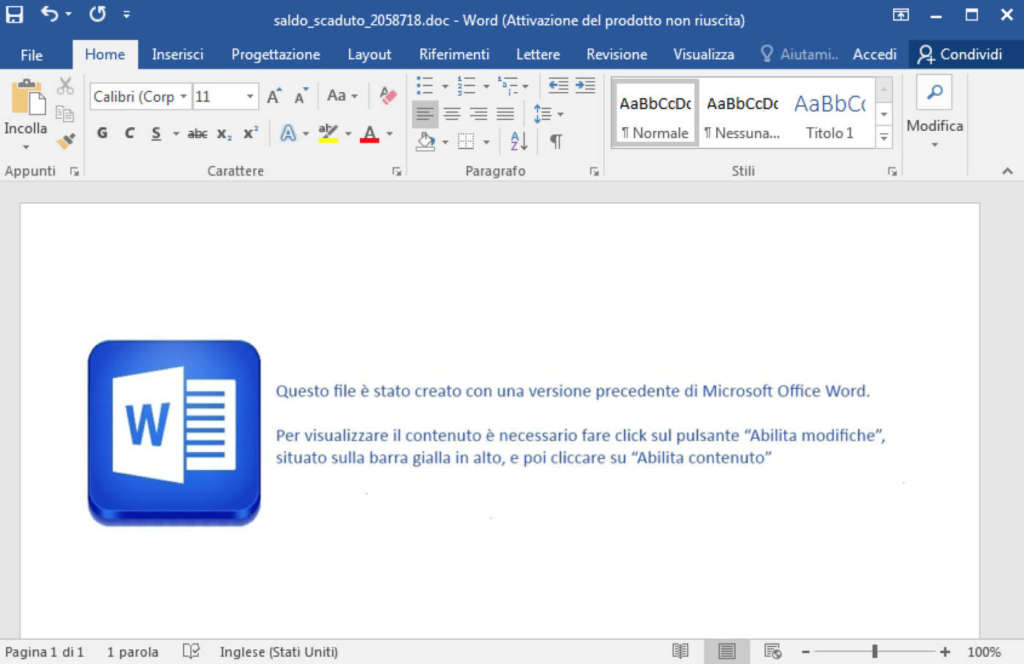Image resolution: width=1024 pixels, height=664 pixels.
Task: Open the Calibri font name dropdown
Action: pyautogui.click(x=183, y=97)
